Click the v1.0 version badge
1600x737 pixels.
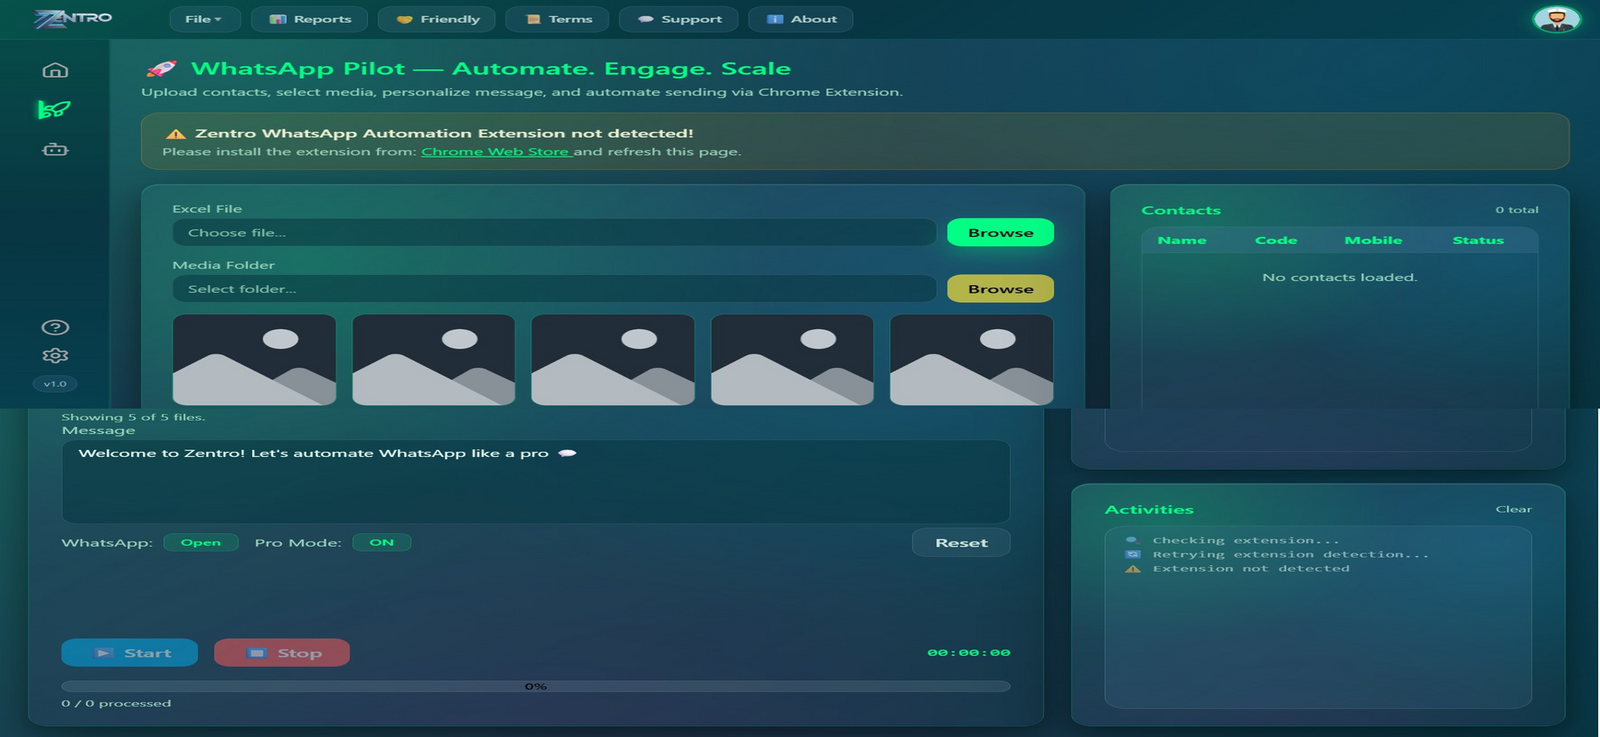point(55,384)
